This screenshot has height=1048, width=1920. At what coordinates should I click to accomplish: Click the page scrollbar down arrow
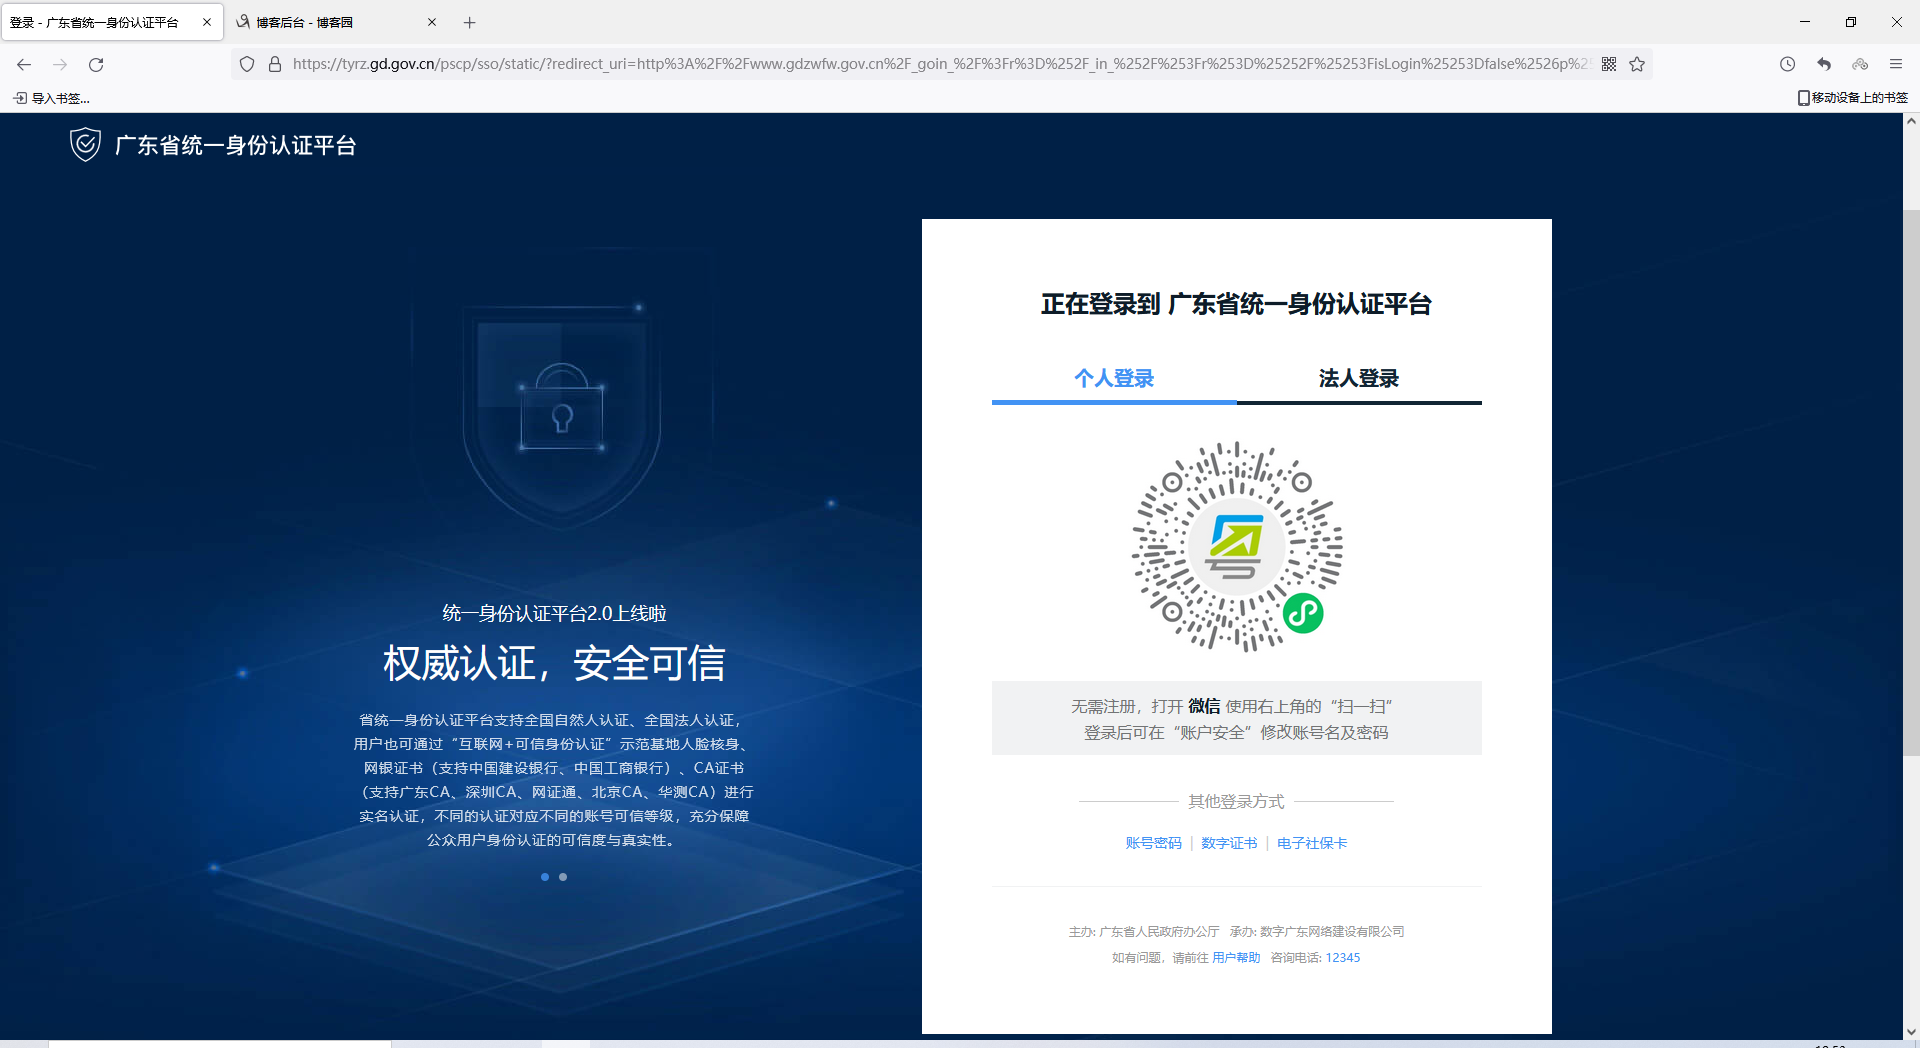click(x=1911, y=1031)
